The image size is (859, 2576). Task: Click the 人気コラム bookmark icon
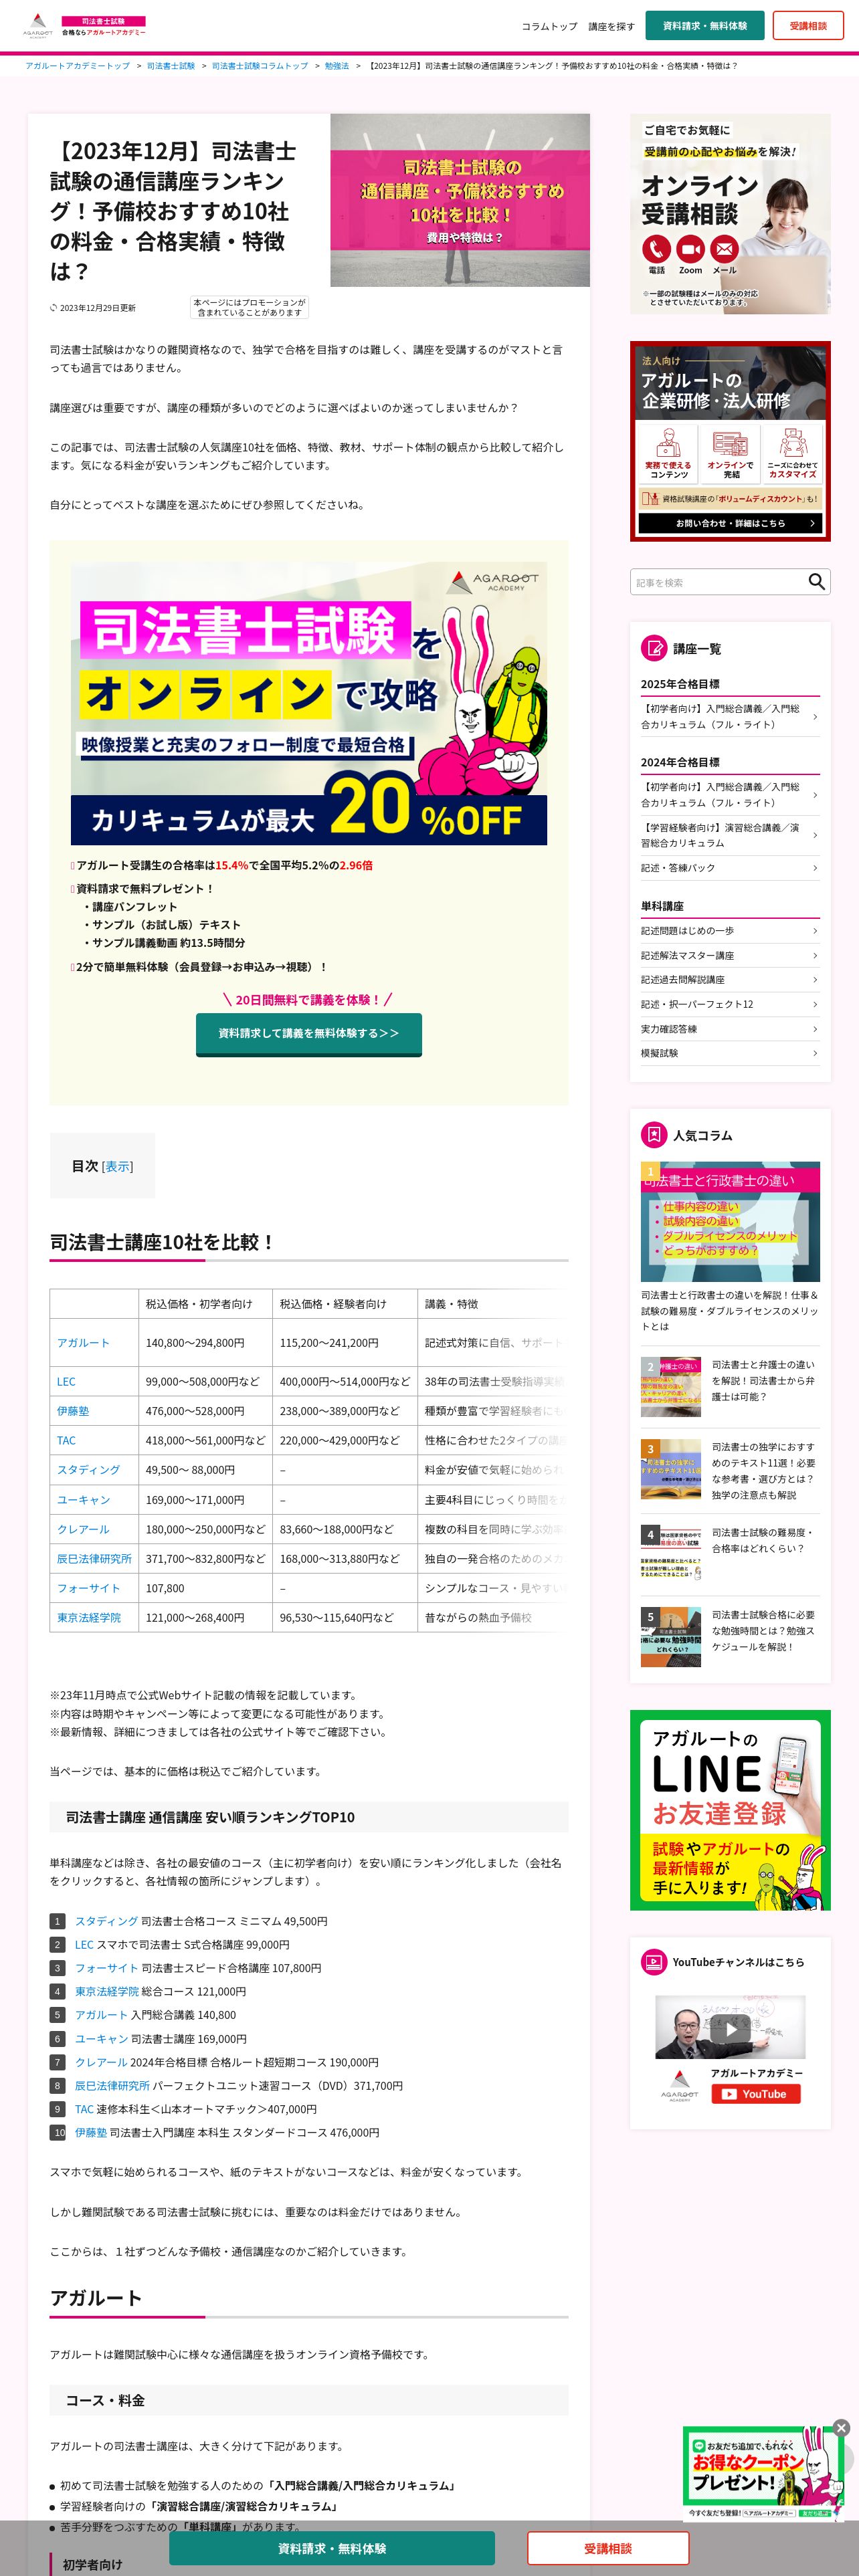[653, 1135]
